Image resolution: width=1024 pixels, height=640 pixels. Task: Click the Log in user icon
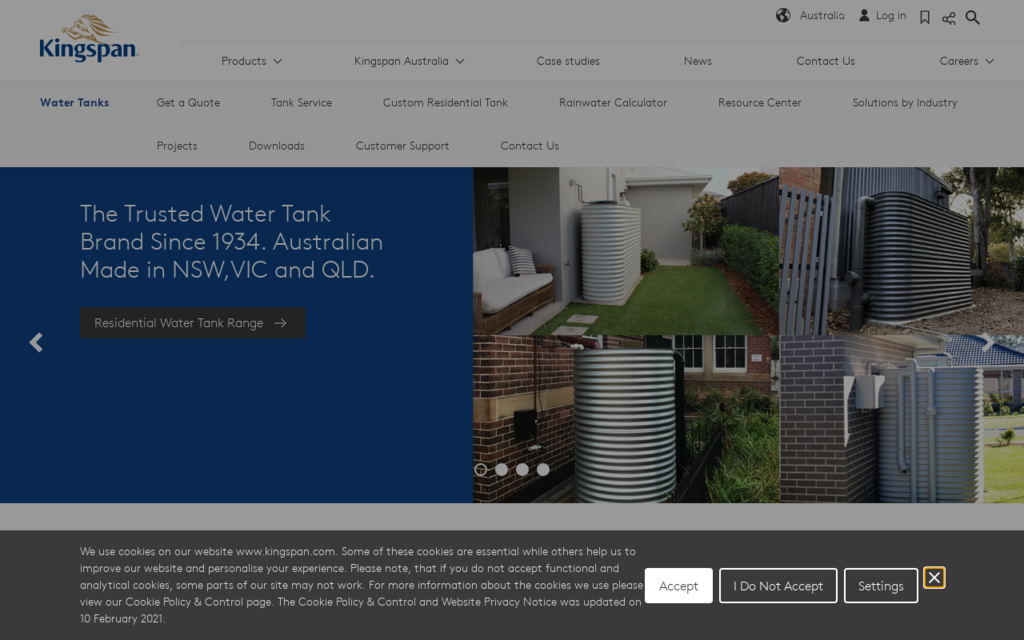(865, 16)
